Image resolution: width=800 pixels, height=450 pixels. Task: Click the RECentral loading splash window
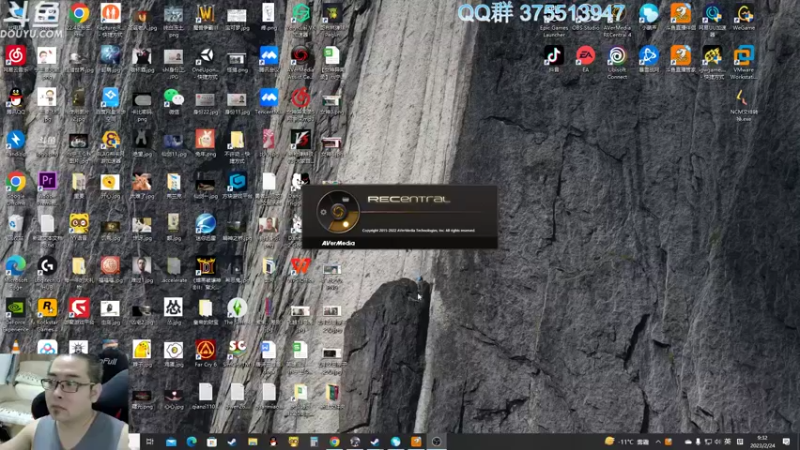(399, 217)
